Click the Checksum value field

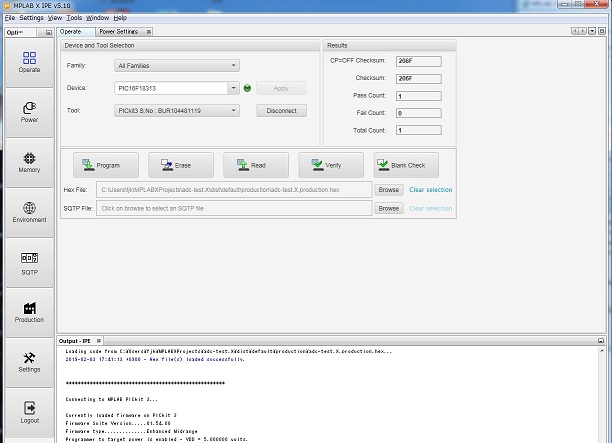[x=419, y=79]
